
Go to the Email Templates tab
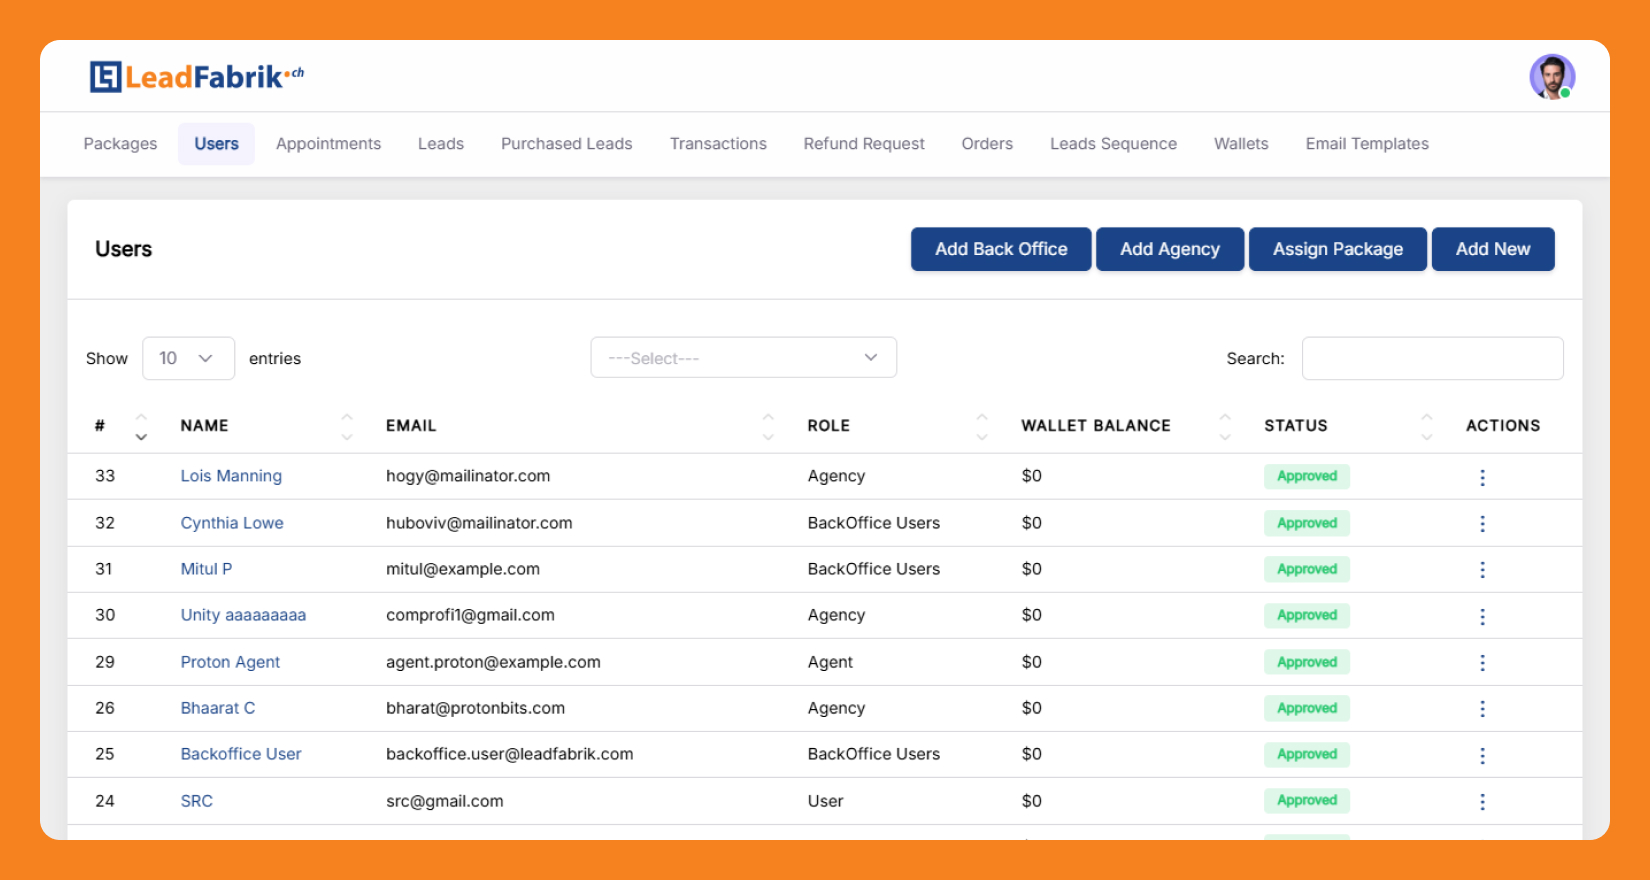1366,144
